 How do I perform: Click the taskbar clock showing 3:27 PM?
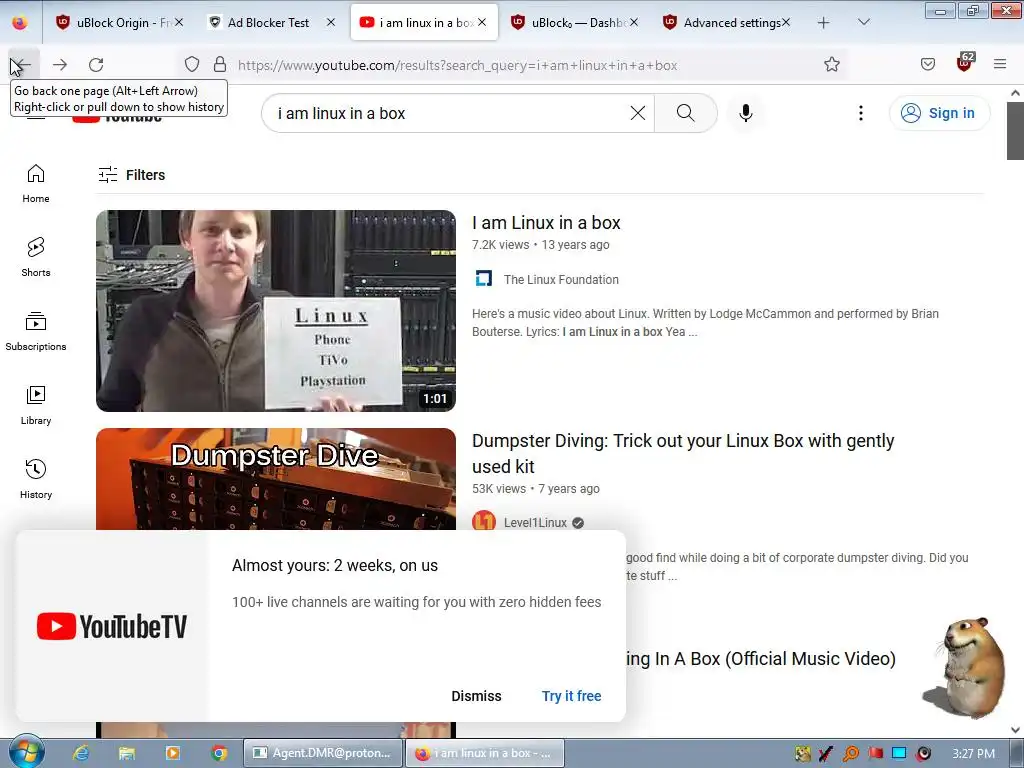(x=973, y=754)
